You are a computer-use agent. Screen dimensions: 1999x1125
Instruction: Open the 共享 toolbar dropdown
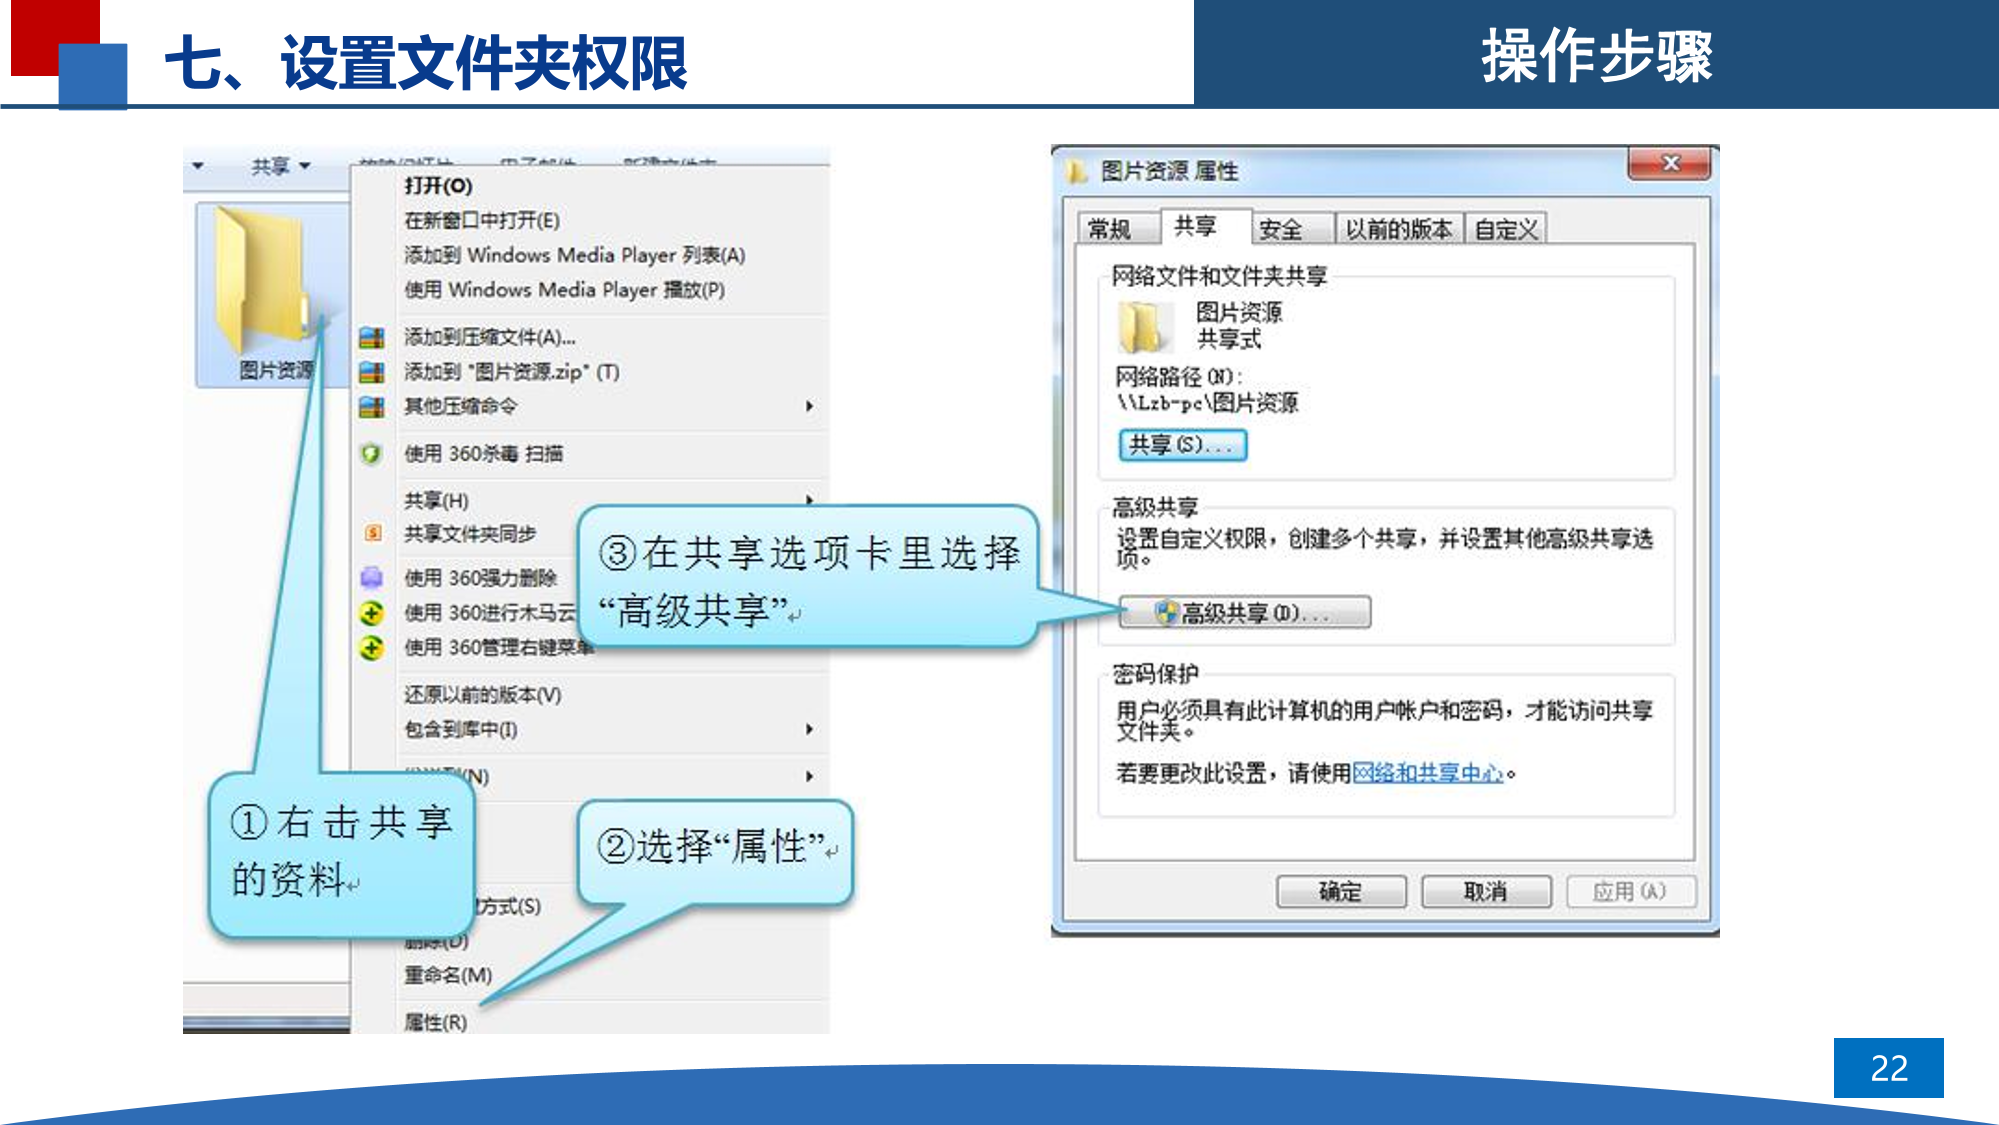click(x=281, y=166)
